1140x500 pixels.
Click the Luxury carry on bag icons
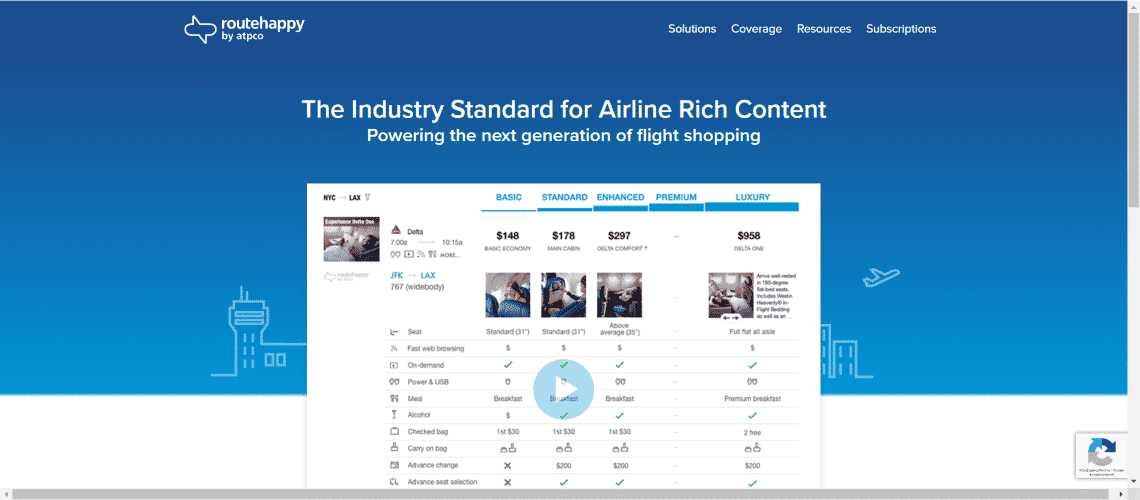tap(752, 448)
